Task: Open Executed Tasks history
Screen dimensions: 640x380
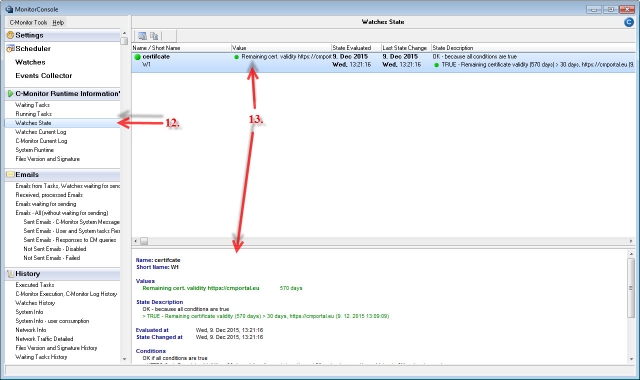Action: tap(35, 285)
